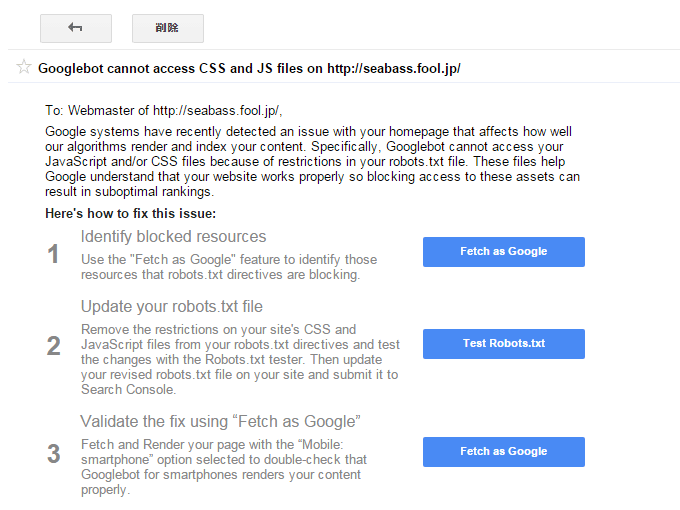Click the large step number 2

(x=54, y=346)
